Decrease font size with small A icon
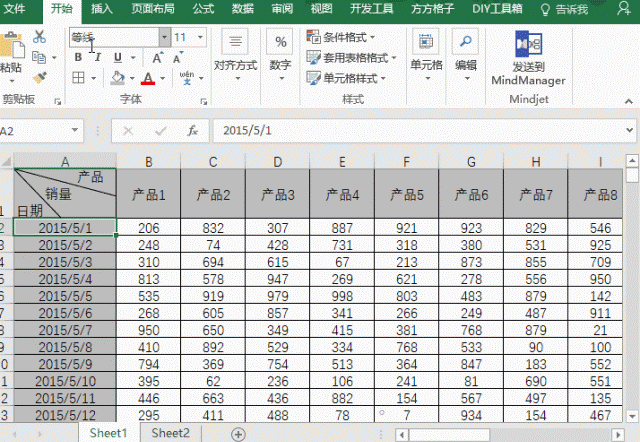The height and width of the screenshot is (442, 640). coord(178,58)
